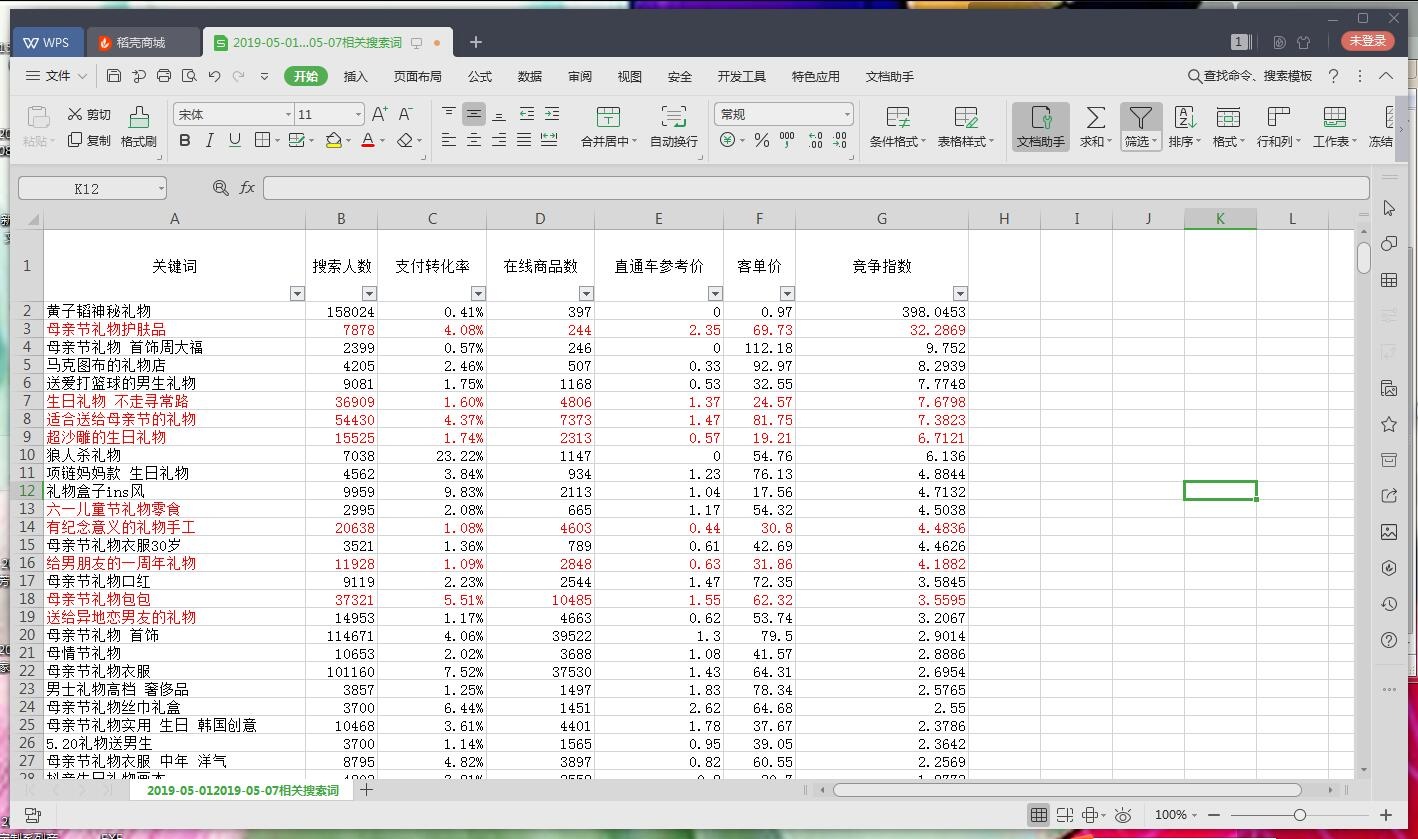Viewport: 1418px width, 839px height.
Task: Click in the formula bar input field
Action: pyautogui.click(x=816, y=188)
